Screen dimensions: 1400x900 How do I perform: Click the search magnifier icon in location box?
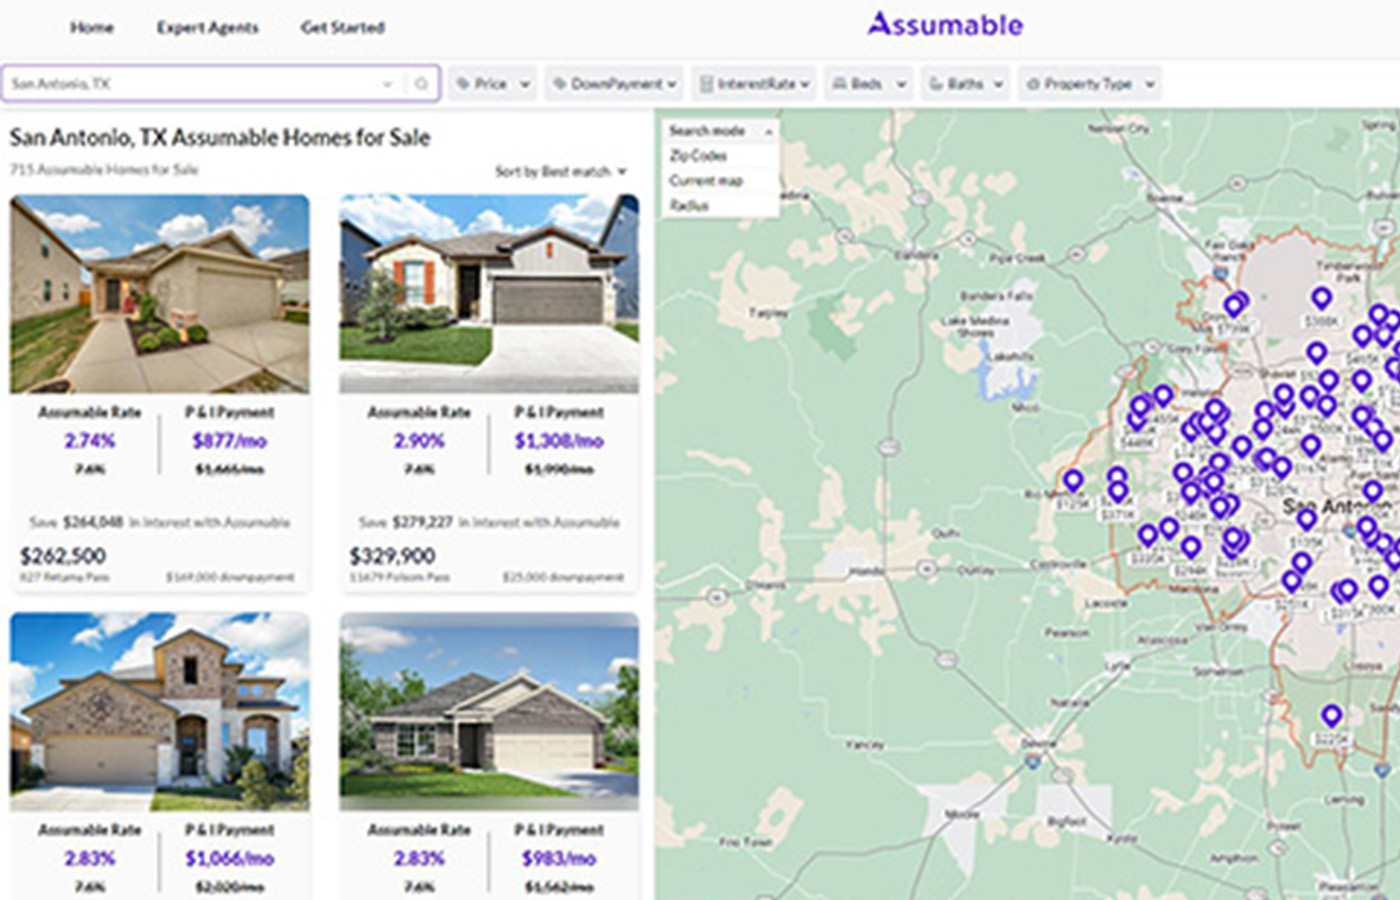[421, 84]
